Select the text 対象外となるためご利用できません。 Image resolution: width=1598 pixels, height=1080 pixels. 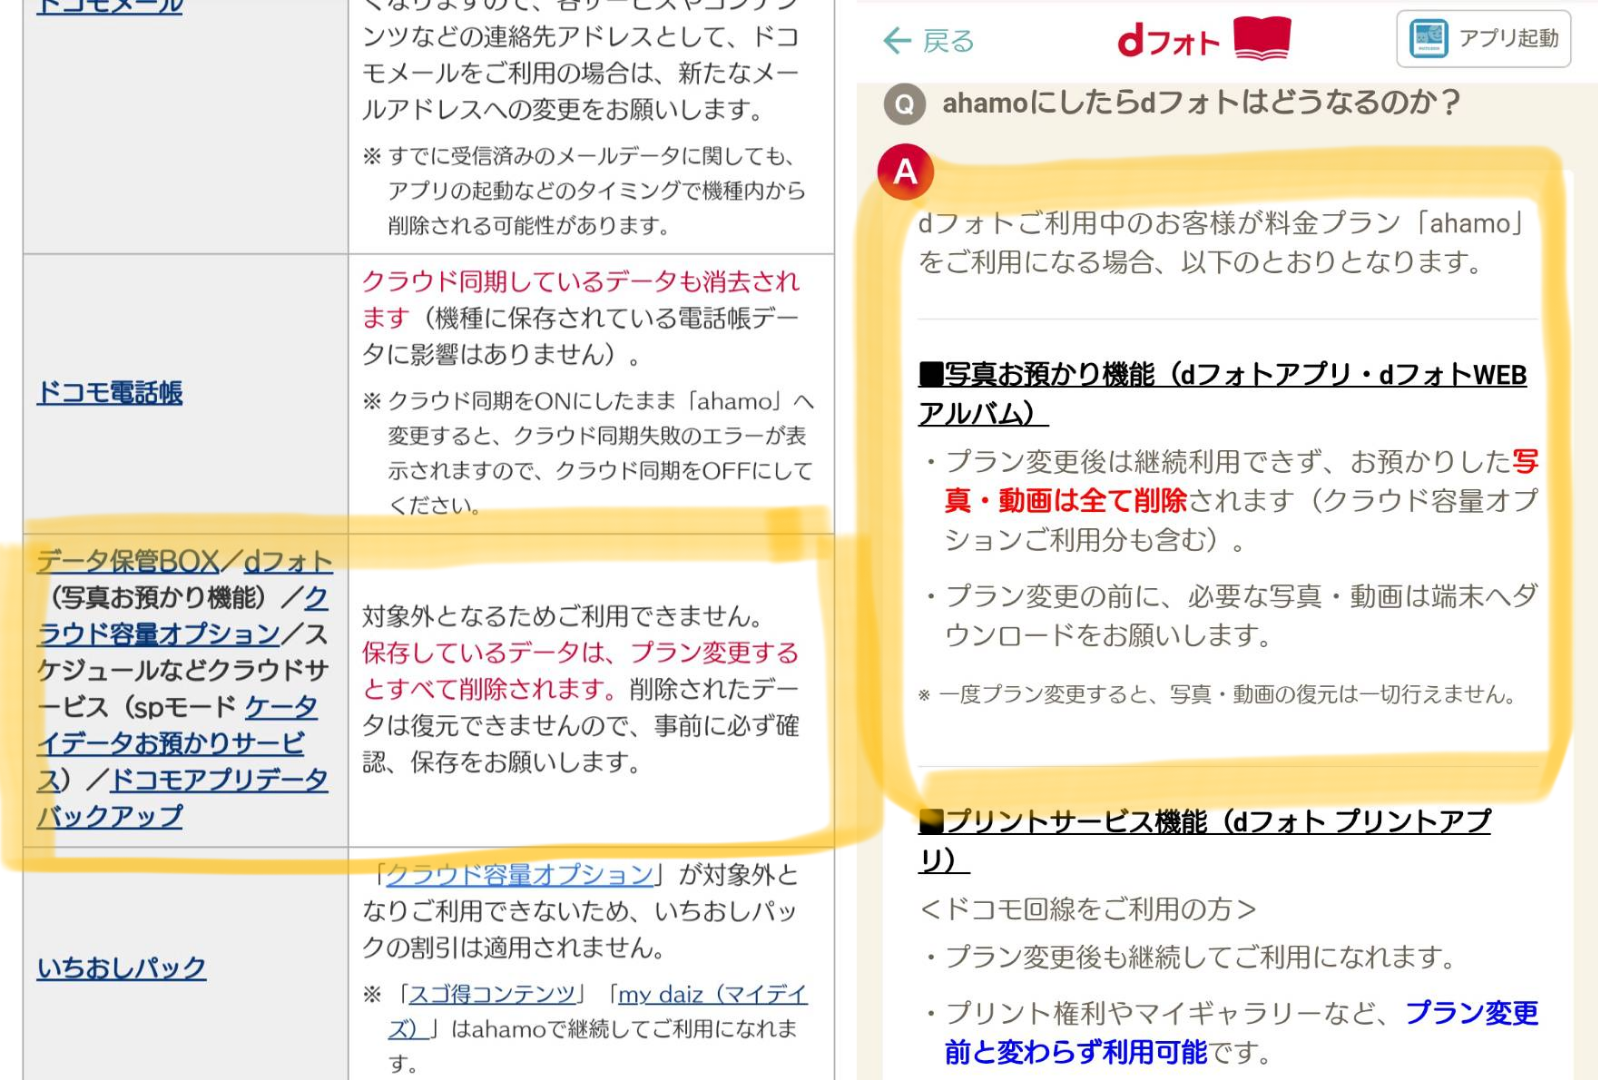562,616
